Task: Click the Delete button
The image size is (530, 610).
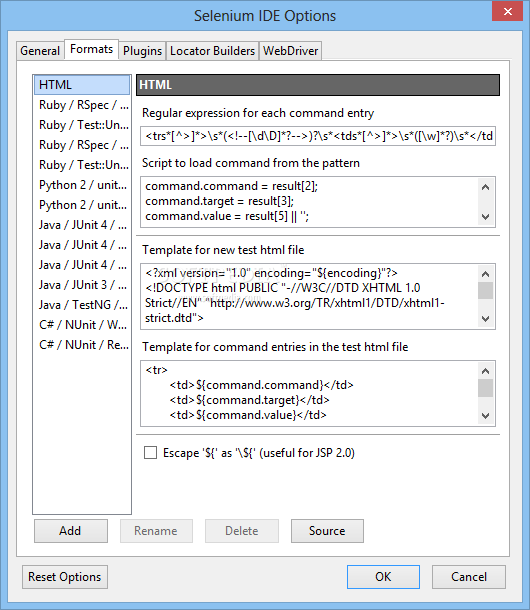Action: coord(242,531)
